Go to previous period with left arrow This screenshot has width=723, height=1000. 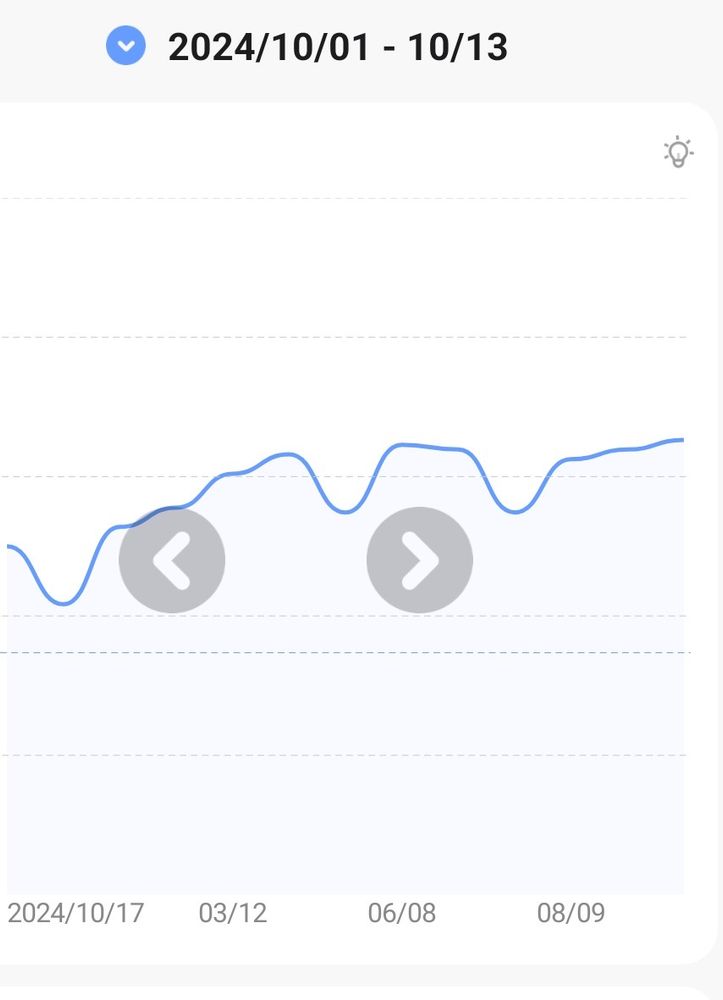(x=172, y=560)
